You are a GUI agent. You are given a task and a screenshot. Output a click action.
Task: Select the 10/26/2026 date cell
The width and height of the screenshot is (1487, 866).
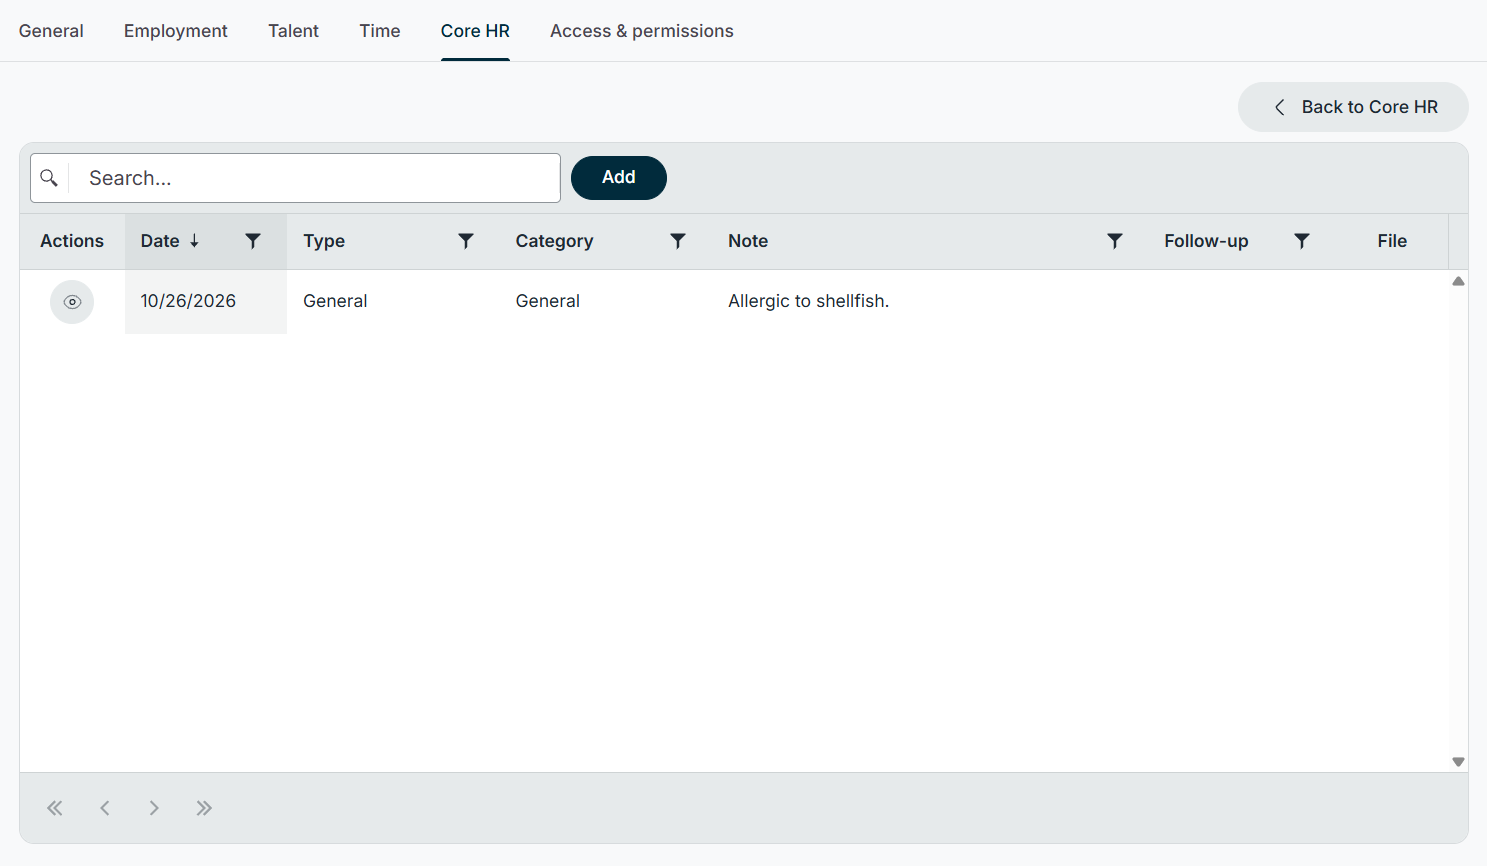point(206,301)
